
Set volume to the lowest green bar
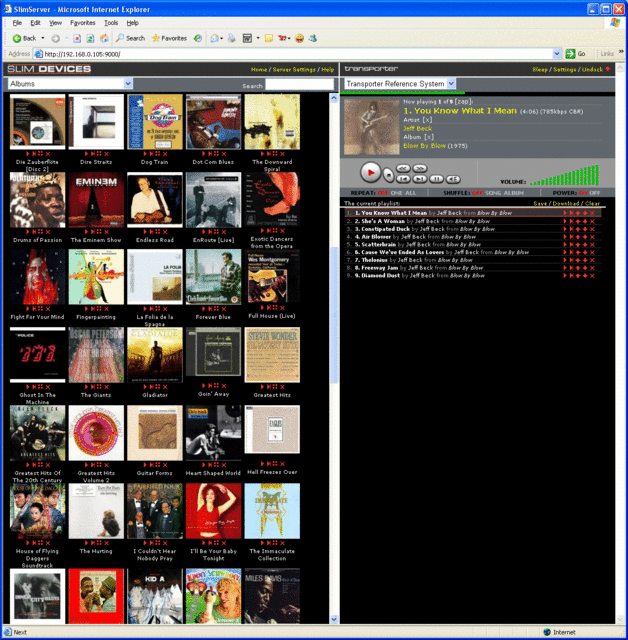[532, 184]
